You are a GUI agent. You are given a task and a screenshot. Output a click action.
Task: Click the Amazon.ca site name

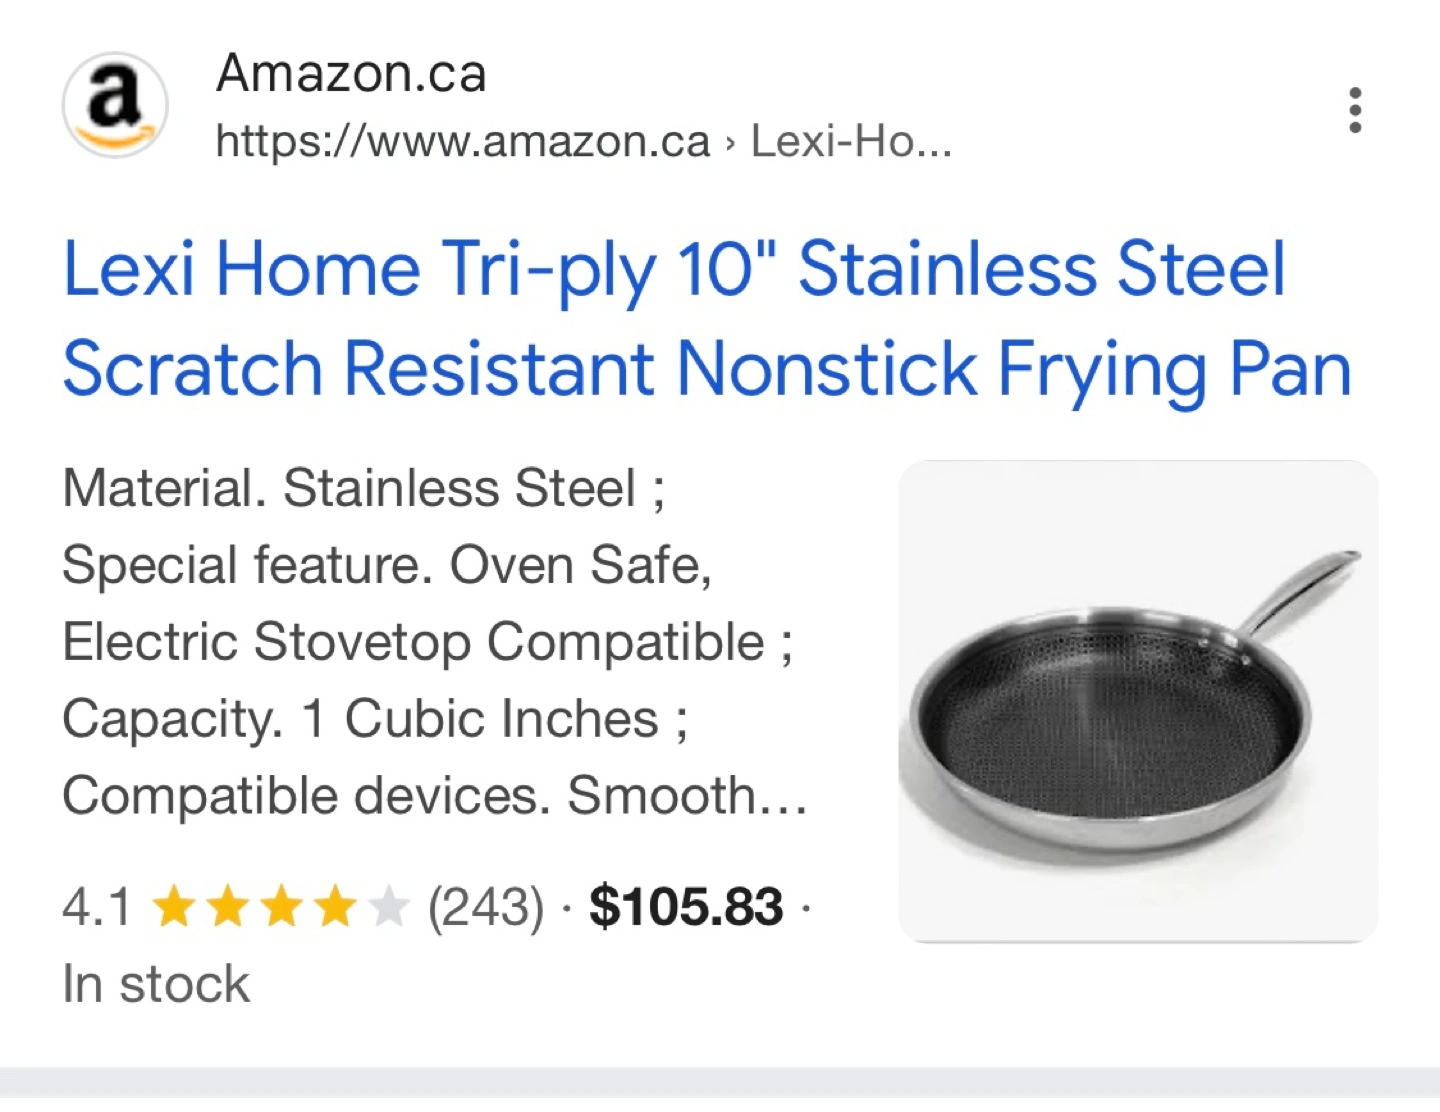pyautogui.click(x=351, y=73)
